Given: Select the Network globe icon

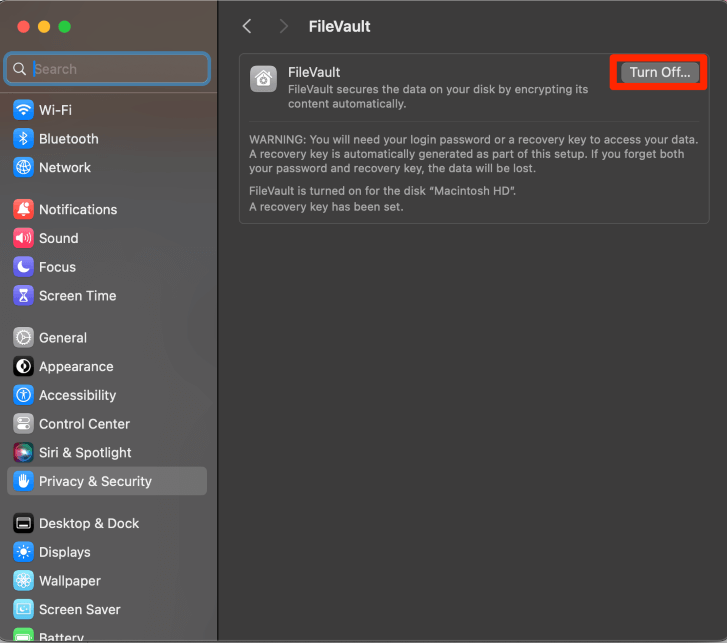Looking at the screenshot, I should 23,168.
